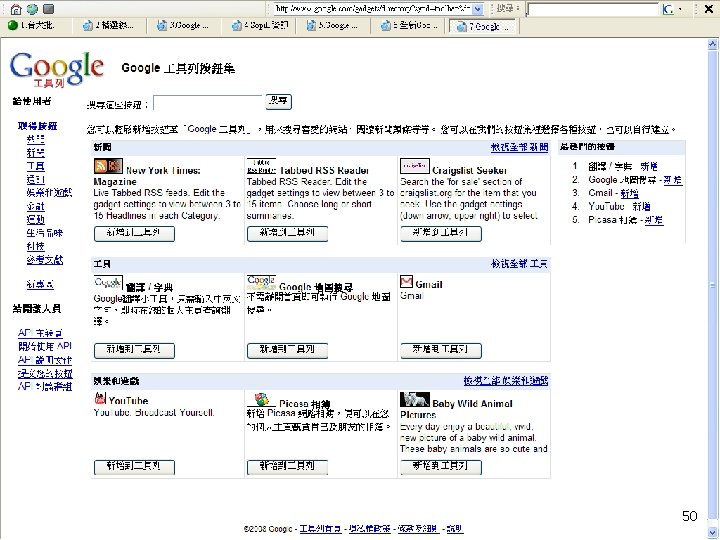Click the Picasa pinwheel icon

pos(261,399)
